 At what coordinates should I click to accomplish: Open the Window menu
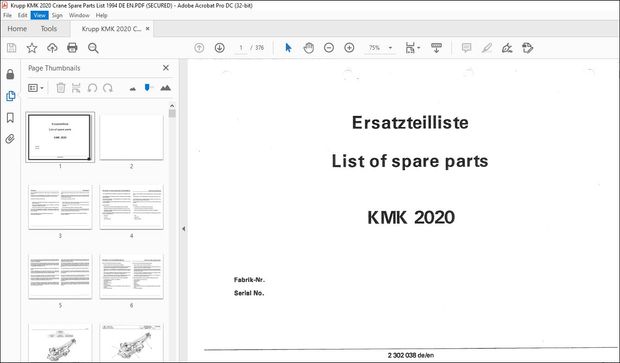pyautogui.click(x=79, y=15)
